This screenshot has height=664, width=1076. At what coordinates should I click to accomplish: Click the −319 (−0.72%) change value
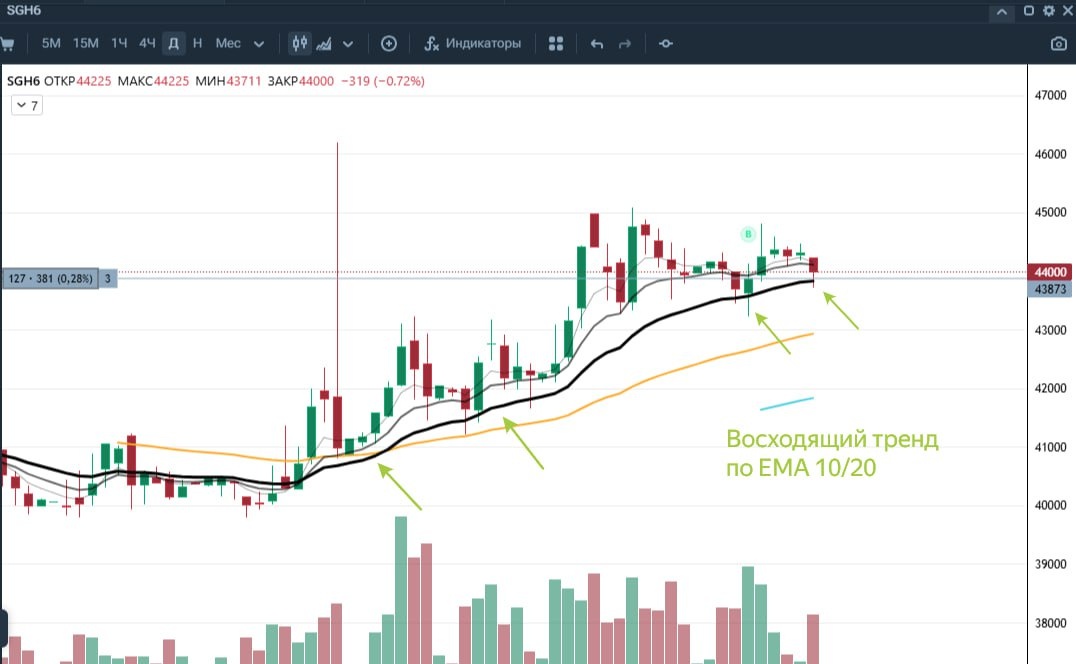383,81
